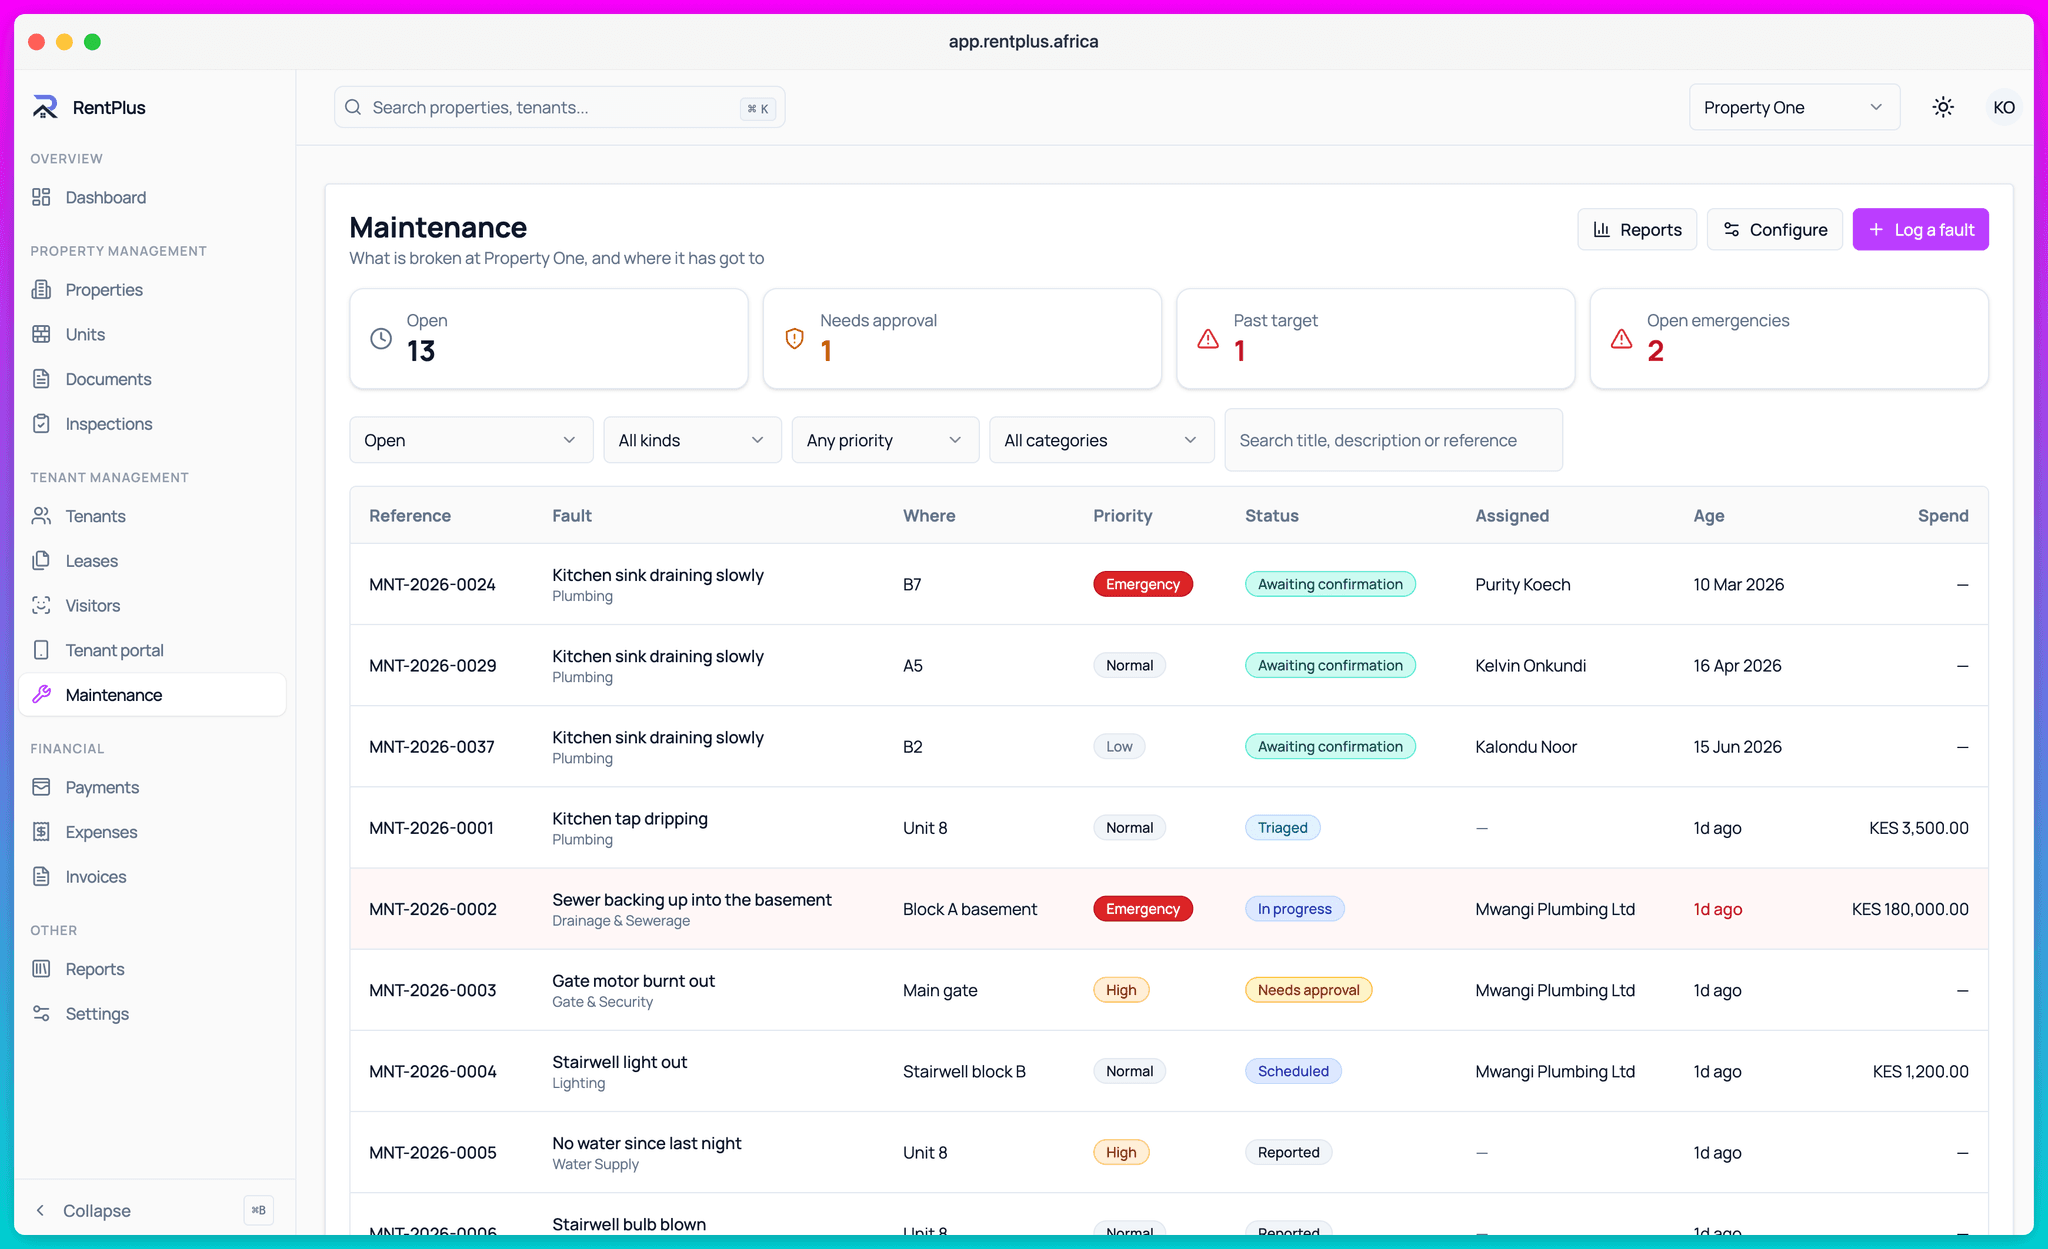Select Stairwell light out fault
The width and height of the screenshot is (2048, 1249).
(619, 1061)
